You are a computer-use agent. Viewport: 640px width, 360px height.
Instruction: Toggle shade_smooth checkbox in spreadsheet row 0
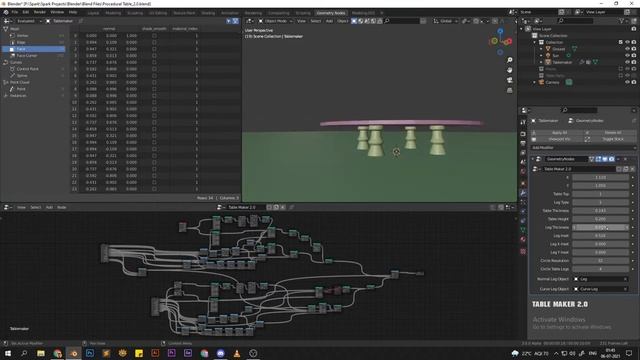(154, 36)
